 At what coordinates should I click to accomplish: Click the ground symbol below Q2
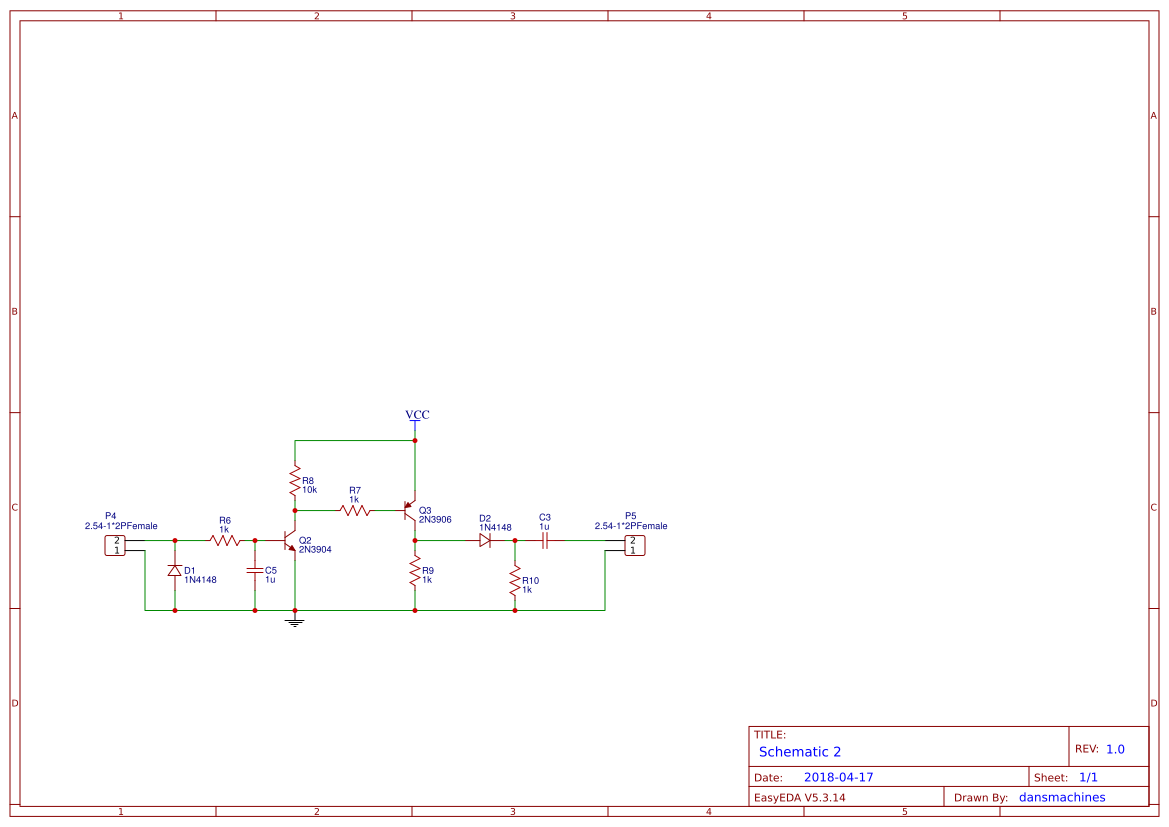tap(294, 621)
